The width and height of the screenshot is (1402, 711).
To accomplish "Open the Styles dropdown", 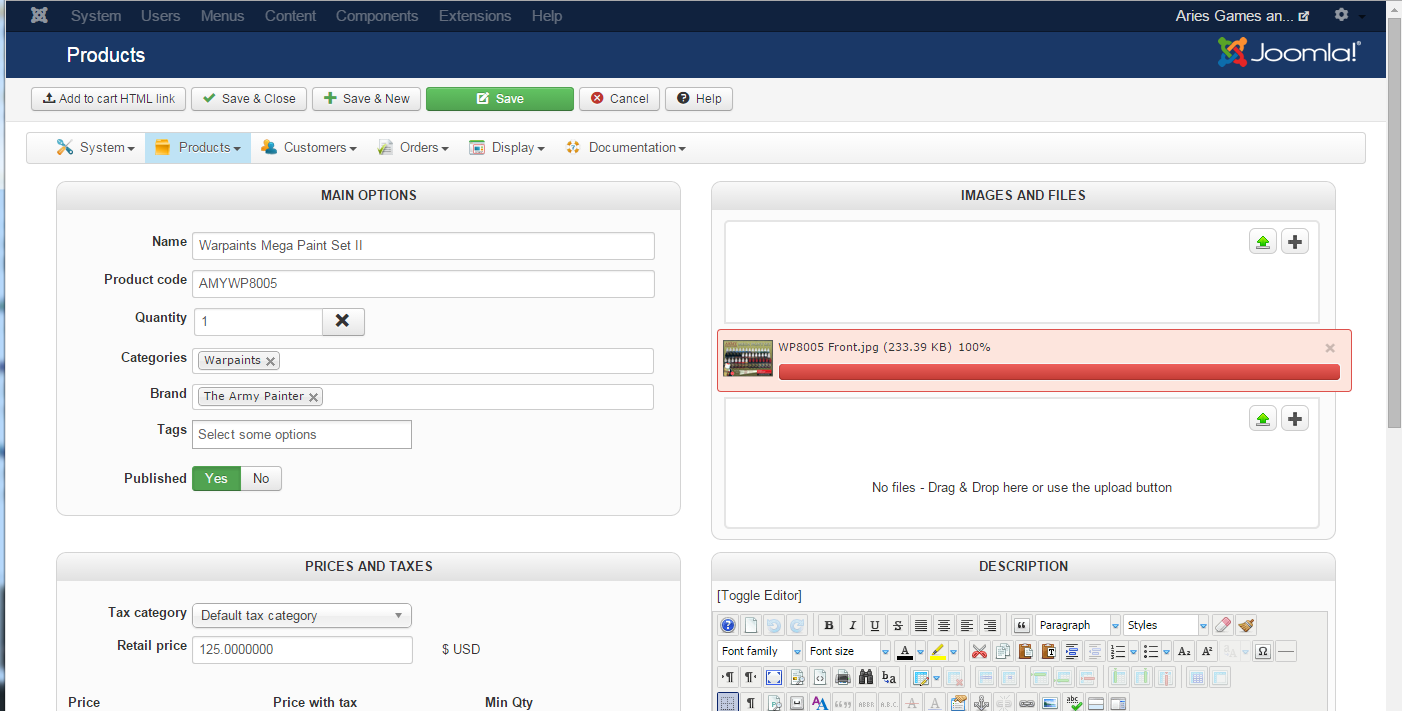I will (1166, 625).
